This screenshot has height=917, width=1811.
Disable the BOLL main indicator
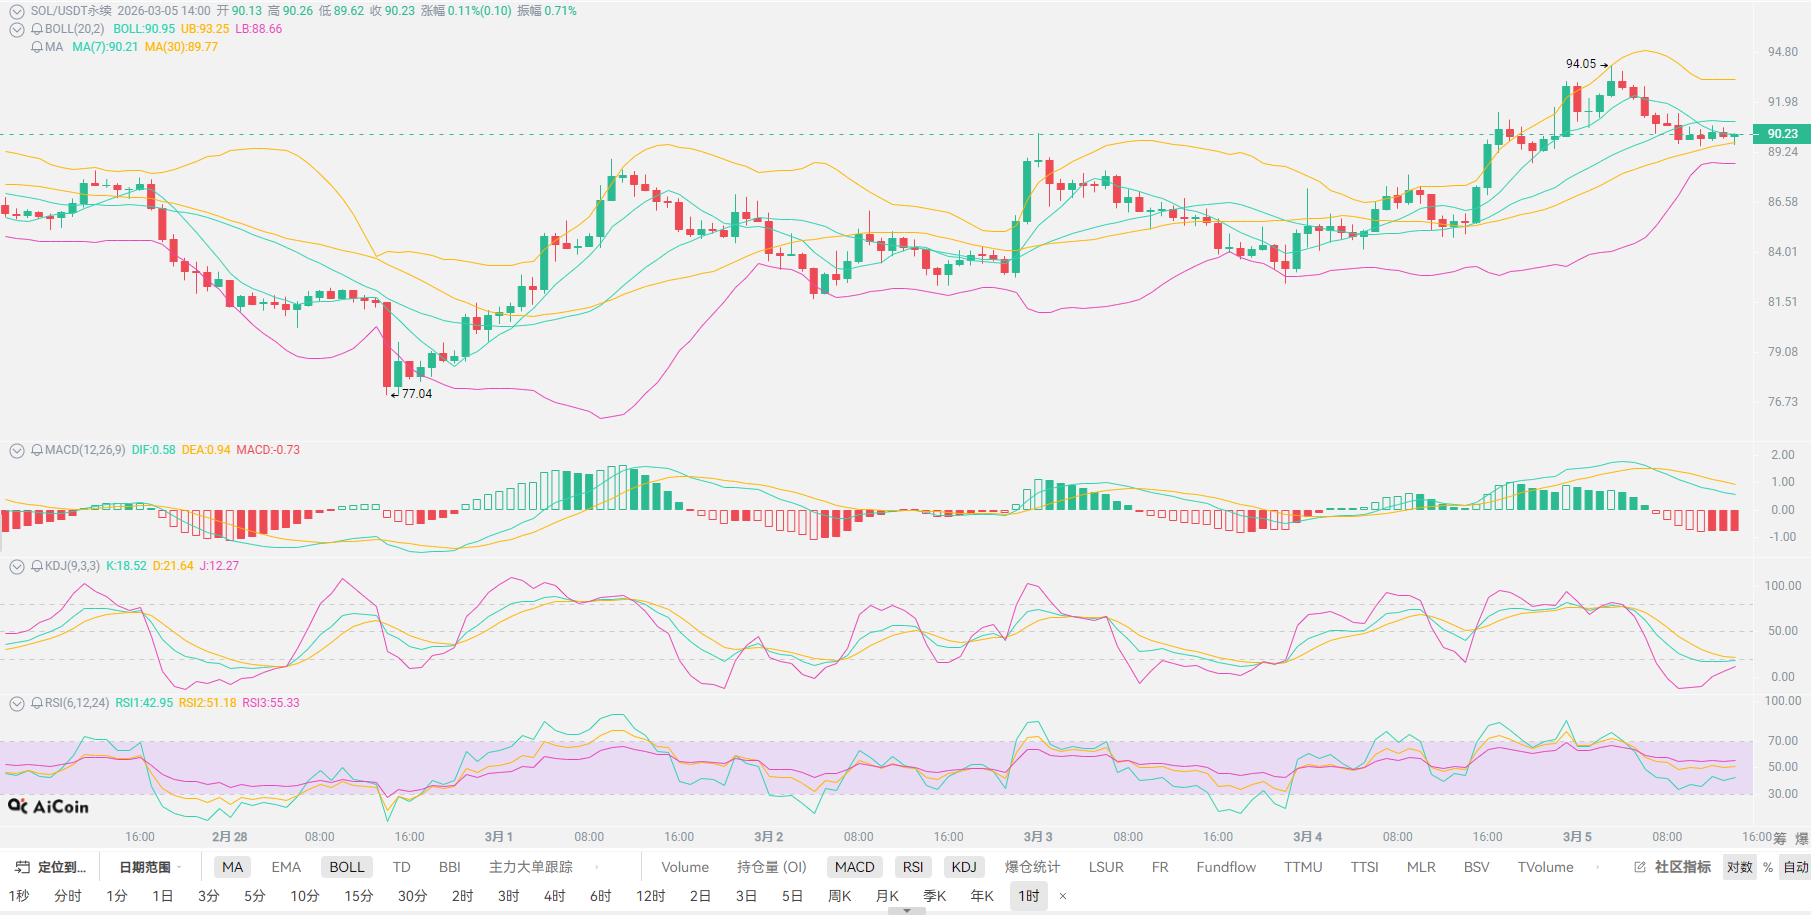346,867
